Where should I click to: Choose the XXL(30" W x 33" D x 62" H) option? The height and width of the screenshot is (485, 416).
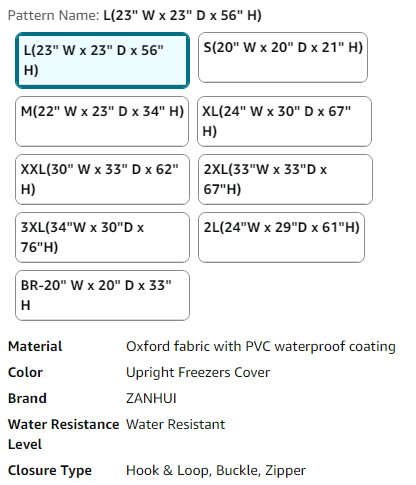pyautogui.click(x=102, y=179)
